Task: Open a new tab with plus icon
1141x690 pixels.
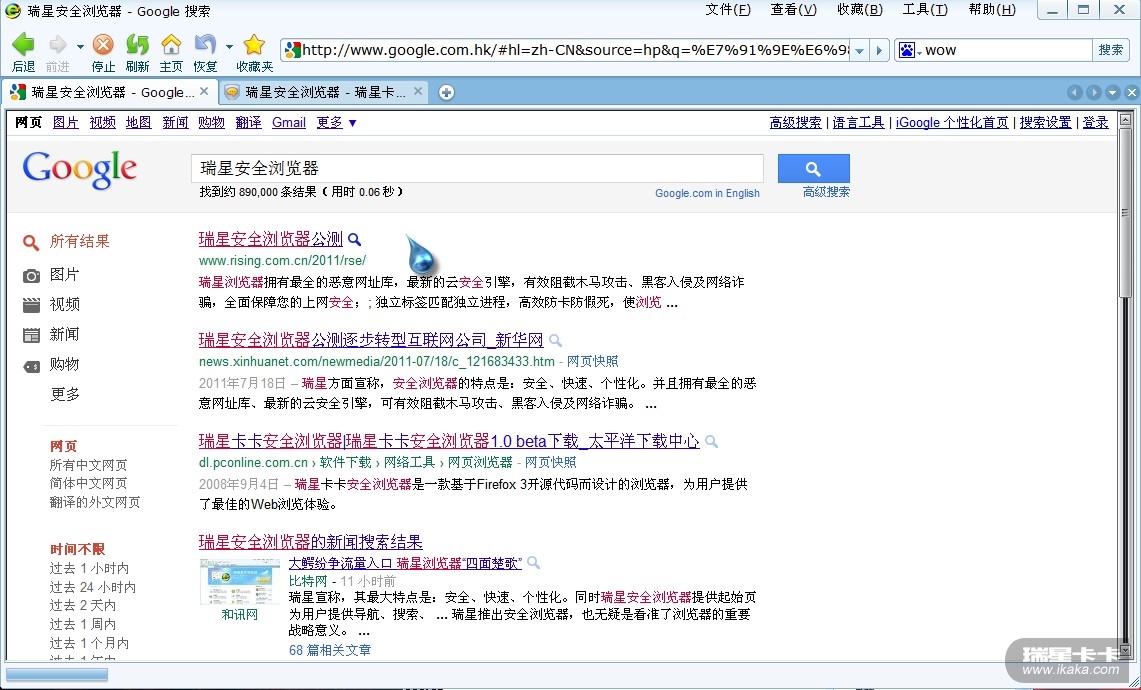Action: (446, 93)
